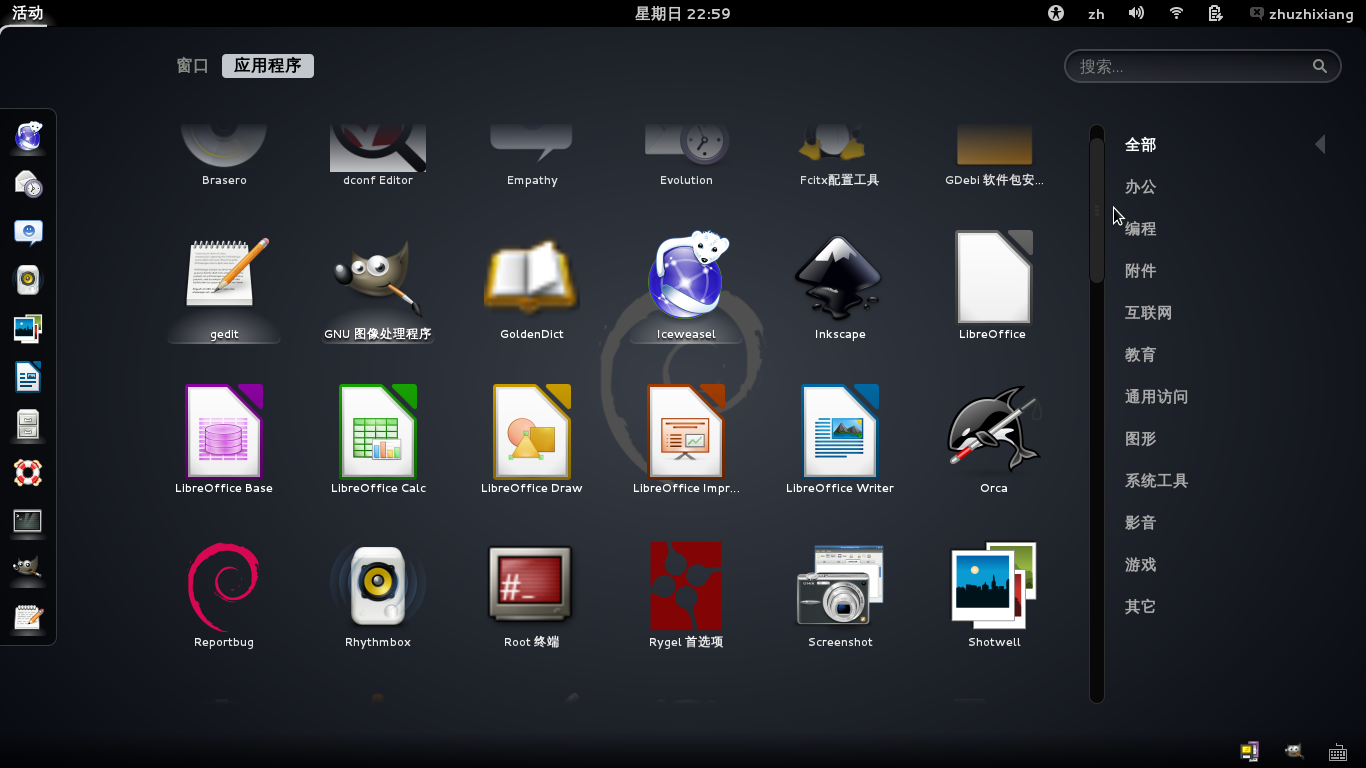Select the 游戏 category

tap(1140, 565)
